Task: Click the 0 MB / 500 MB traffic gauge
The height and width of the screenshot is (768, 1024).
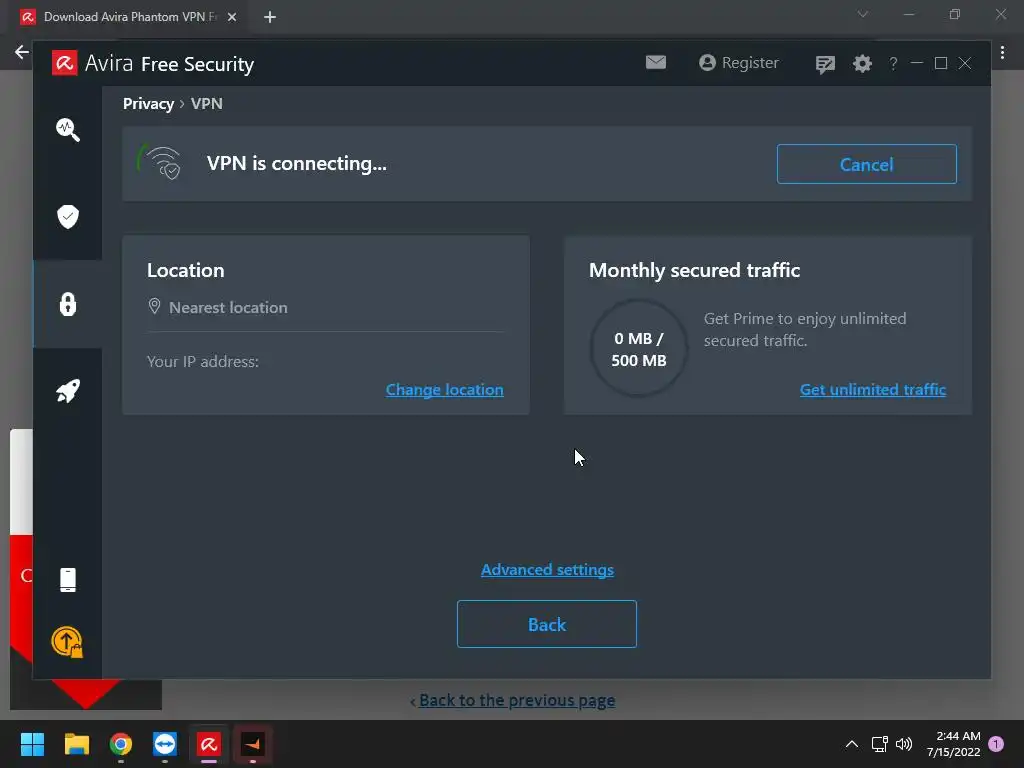Action: pyautogui.click(x=639, y=349)
